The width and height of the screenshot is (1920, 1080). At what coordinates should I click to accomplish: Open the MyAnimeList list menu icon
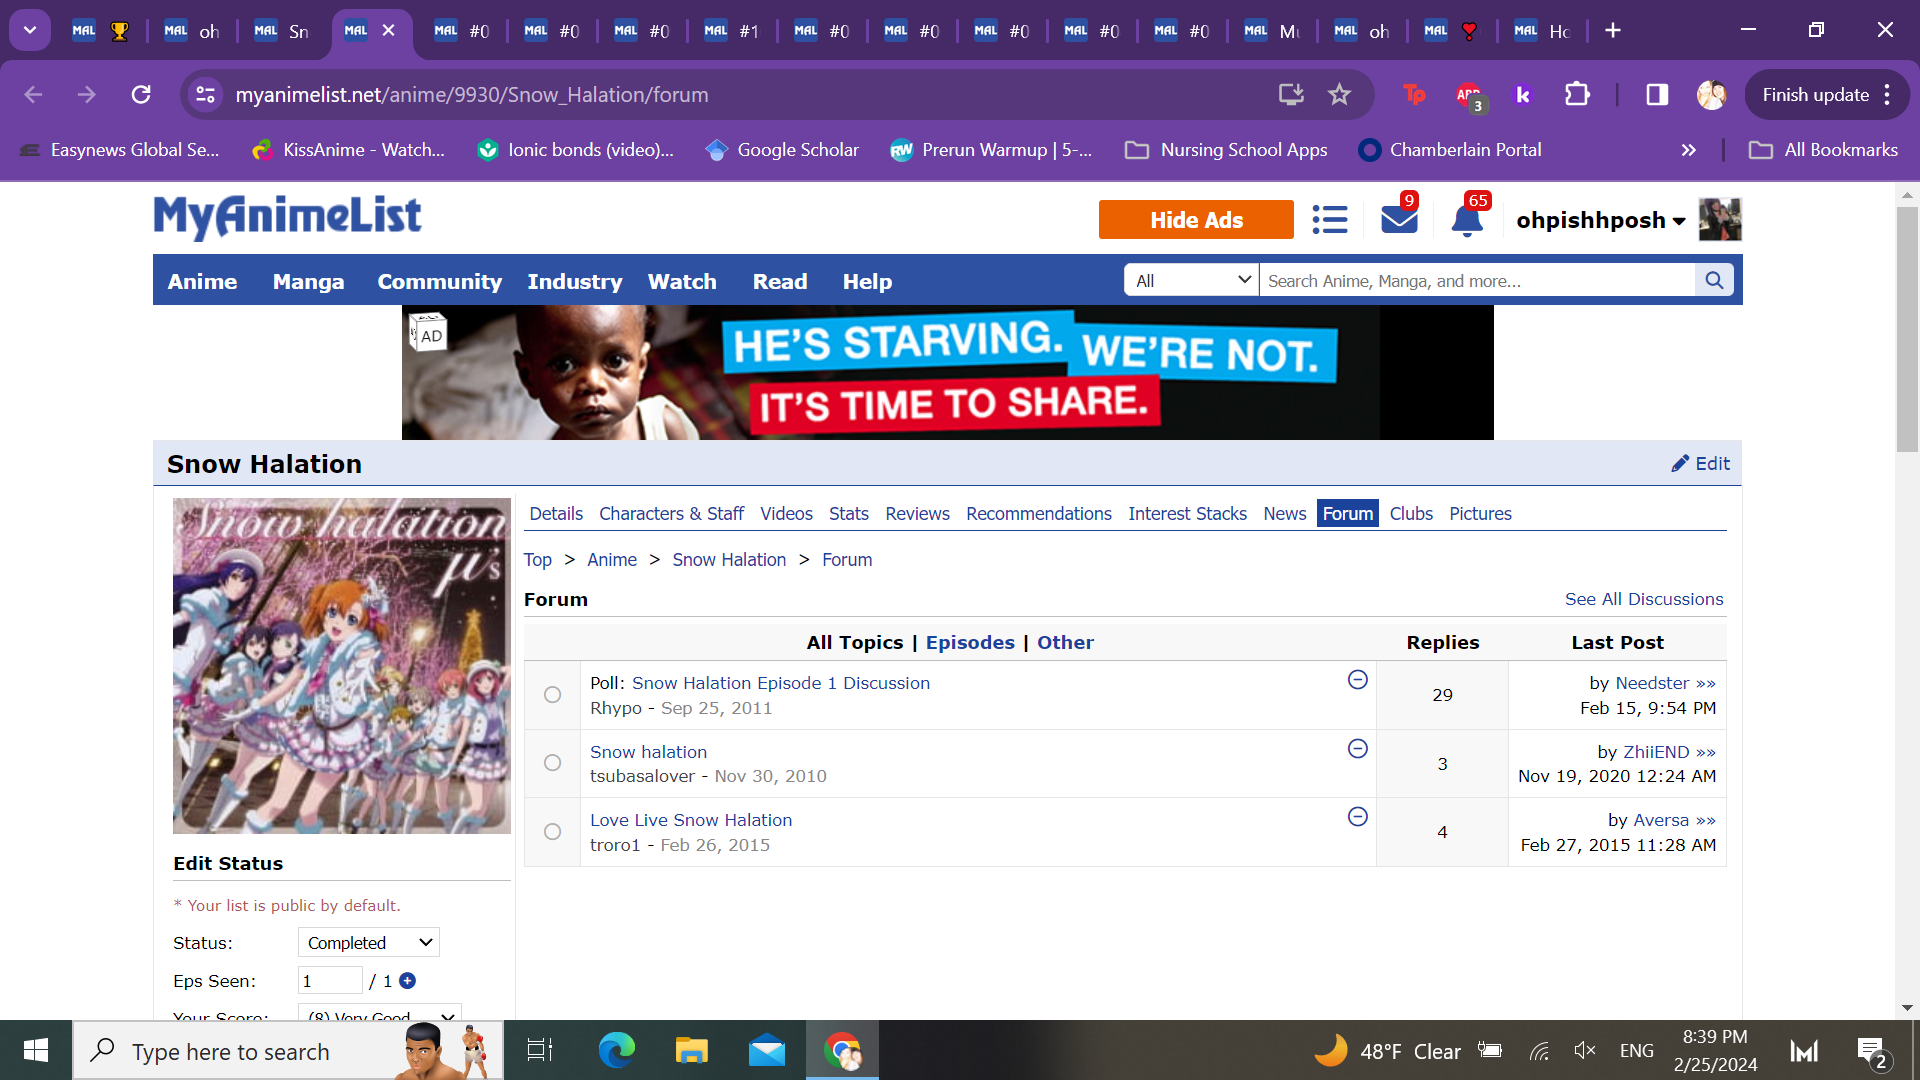[1329, 219]
